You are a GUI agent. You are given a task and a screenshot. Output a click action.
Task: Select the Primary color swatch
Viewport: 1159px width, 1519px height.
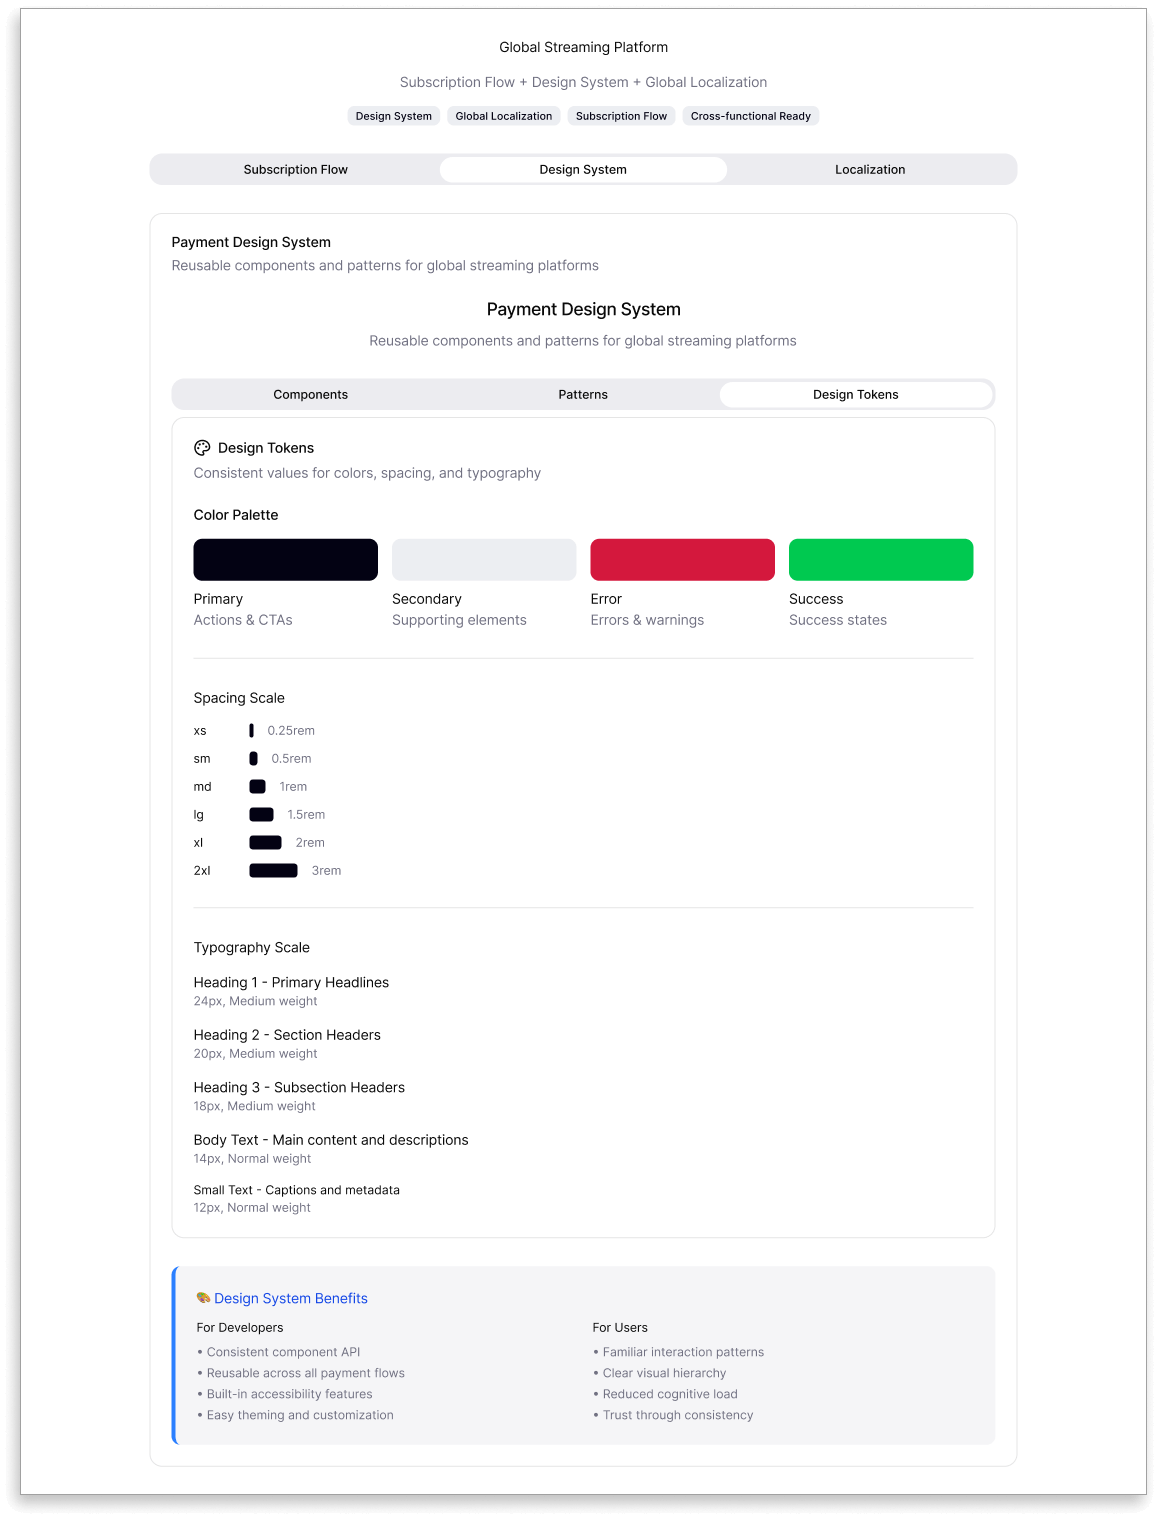point(285,559)
